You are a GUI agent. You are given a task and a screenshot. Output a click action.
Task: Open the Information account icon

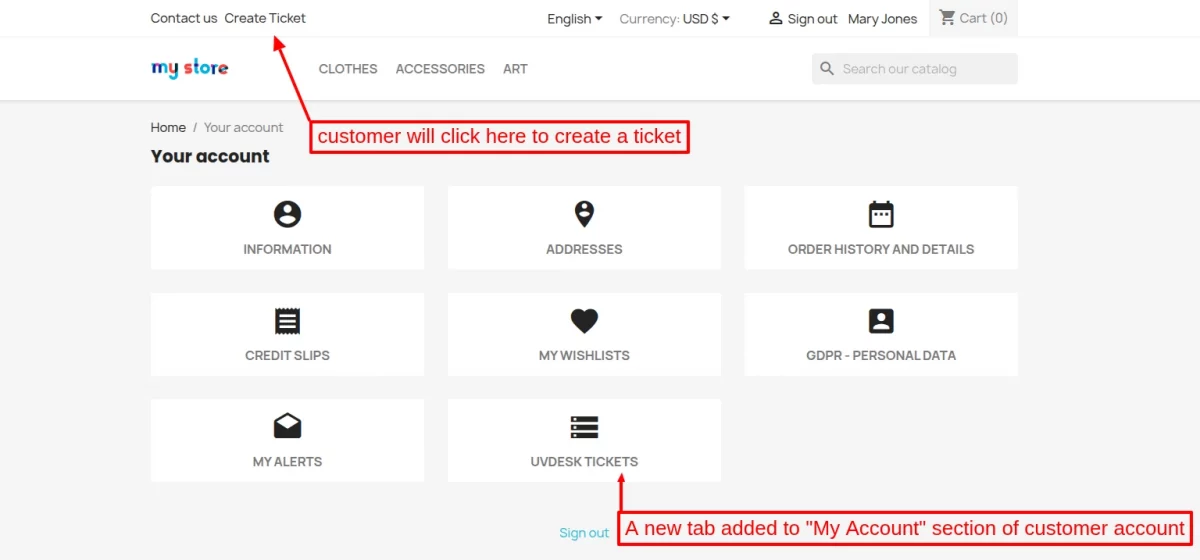[x=287, y=214]
